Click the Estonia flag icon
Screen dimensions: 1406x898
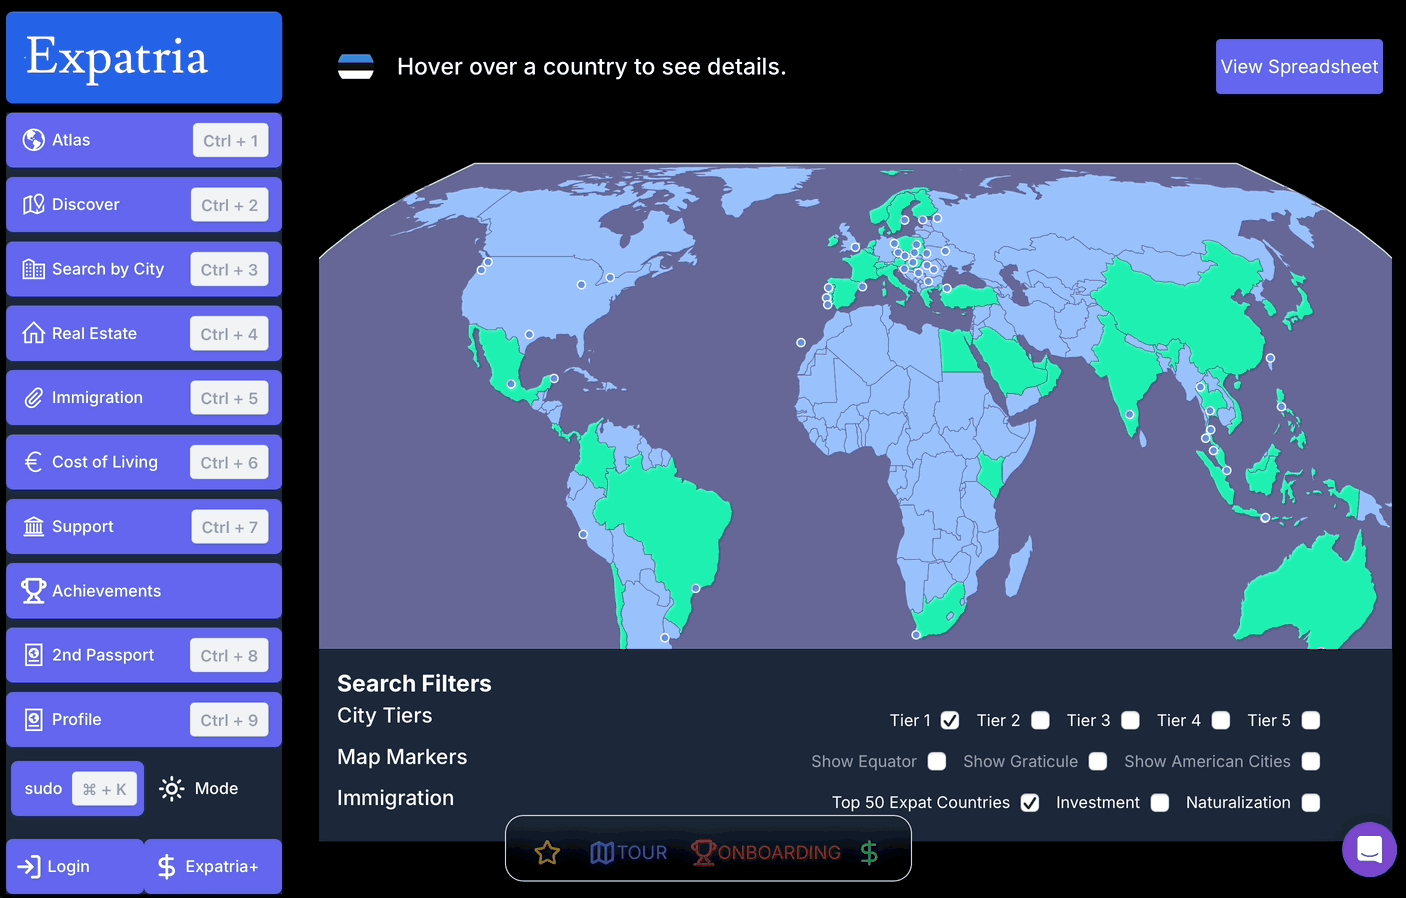tap(356, 67)
